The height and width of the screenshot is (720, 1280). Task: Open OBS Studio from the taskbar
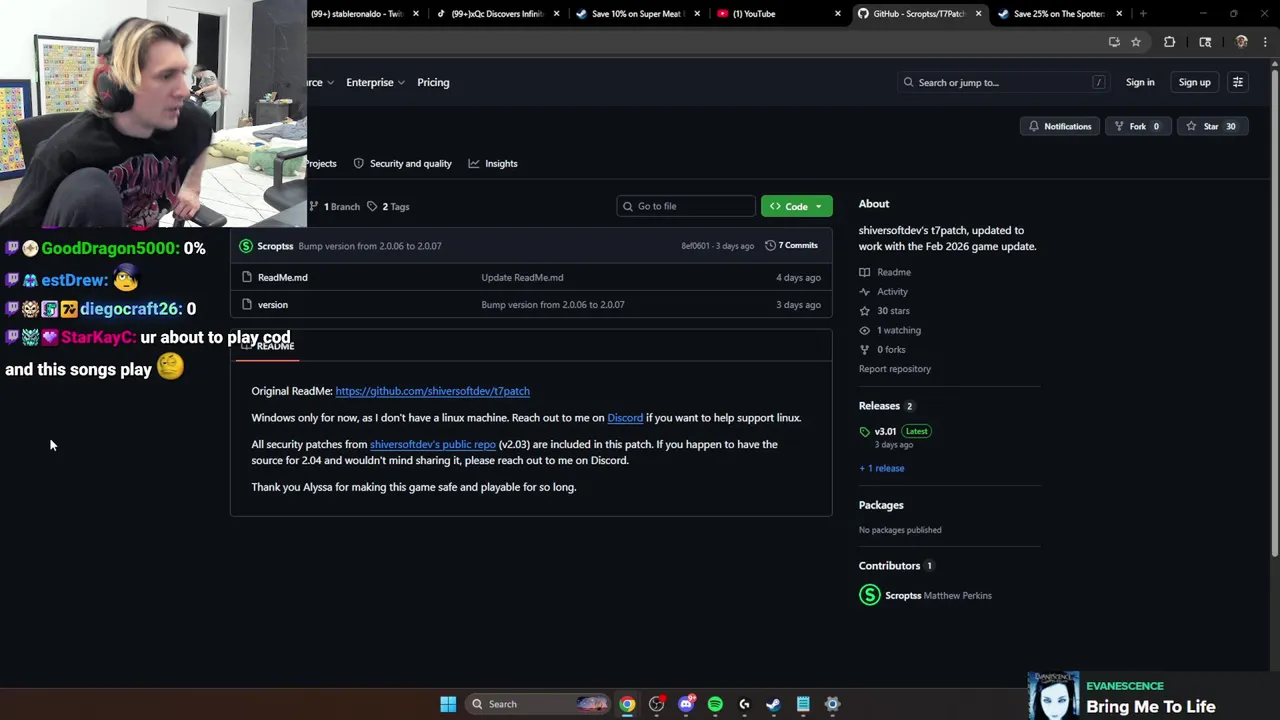656,704
